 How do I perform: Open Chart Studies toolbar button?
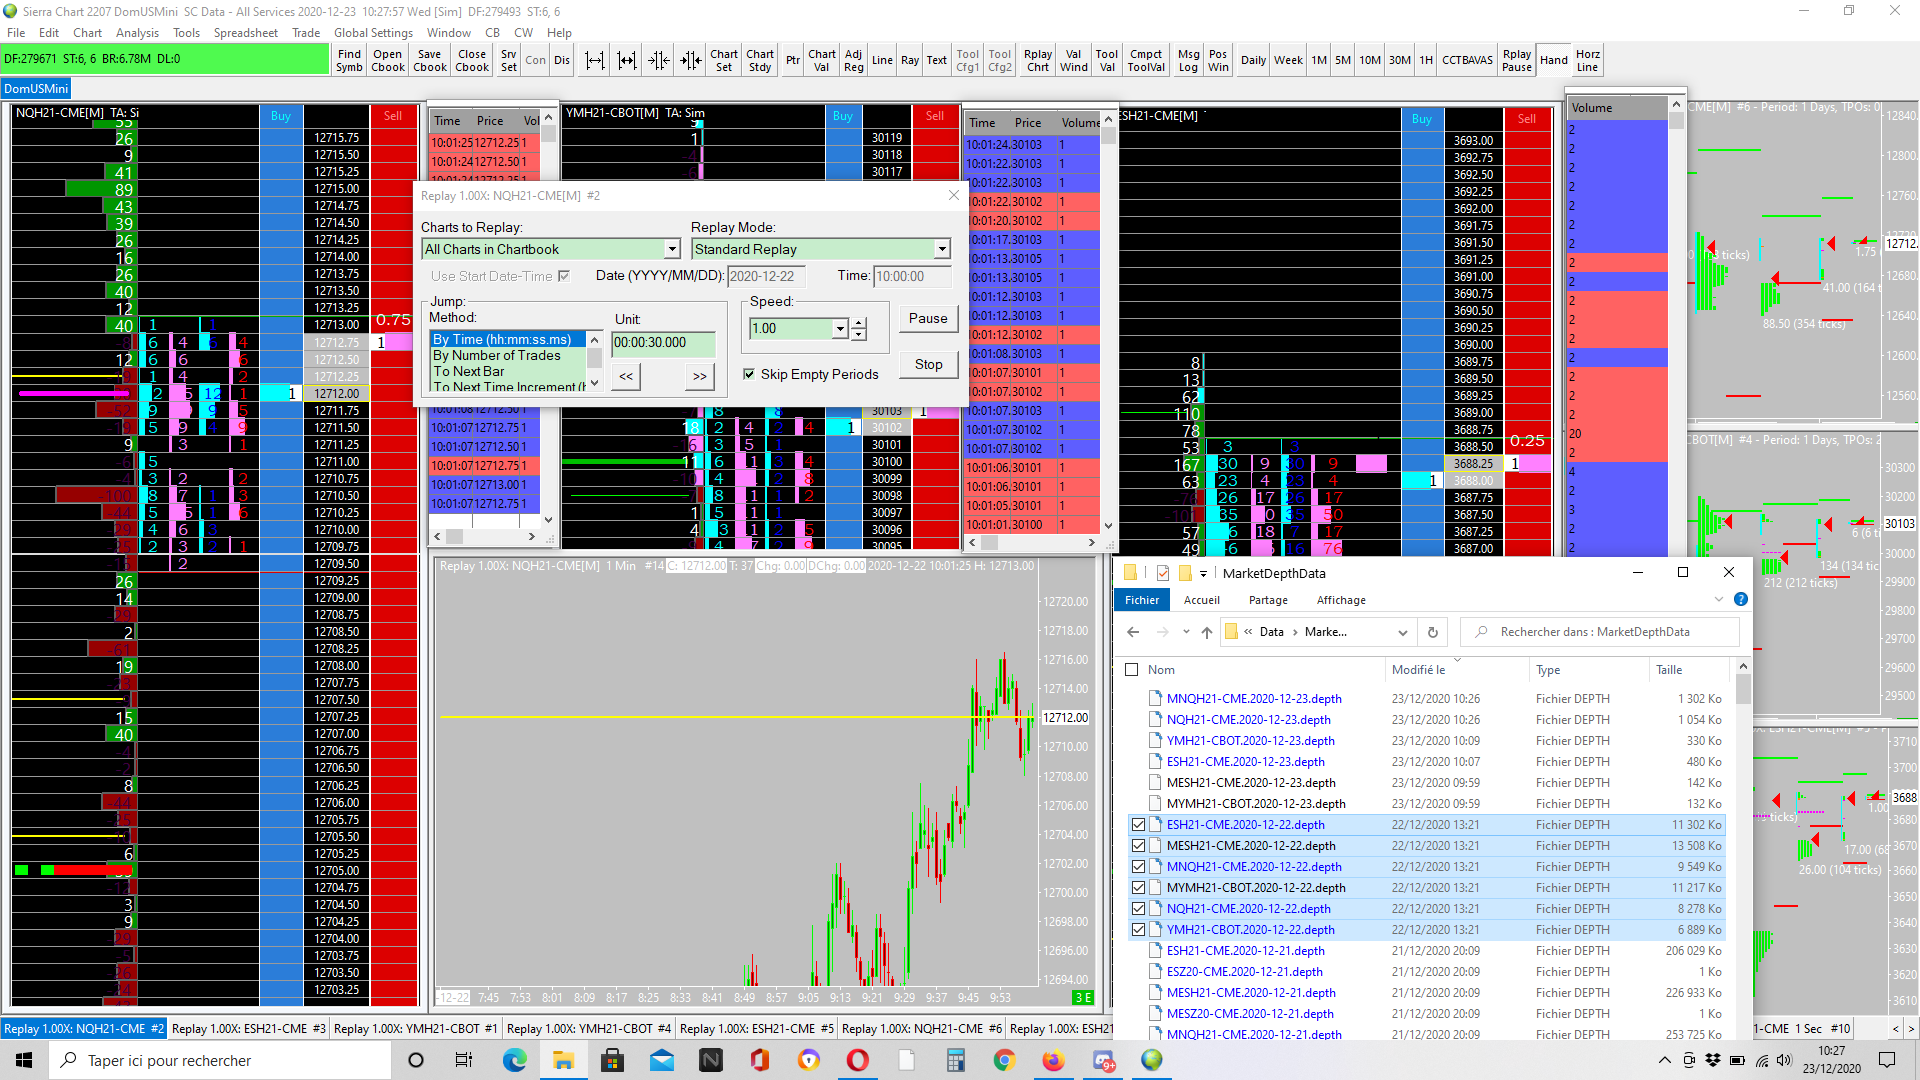tap(760, 60)
